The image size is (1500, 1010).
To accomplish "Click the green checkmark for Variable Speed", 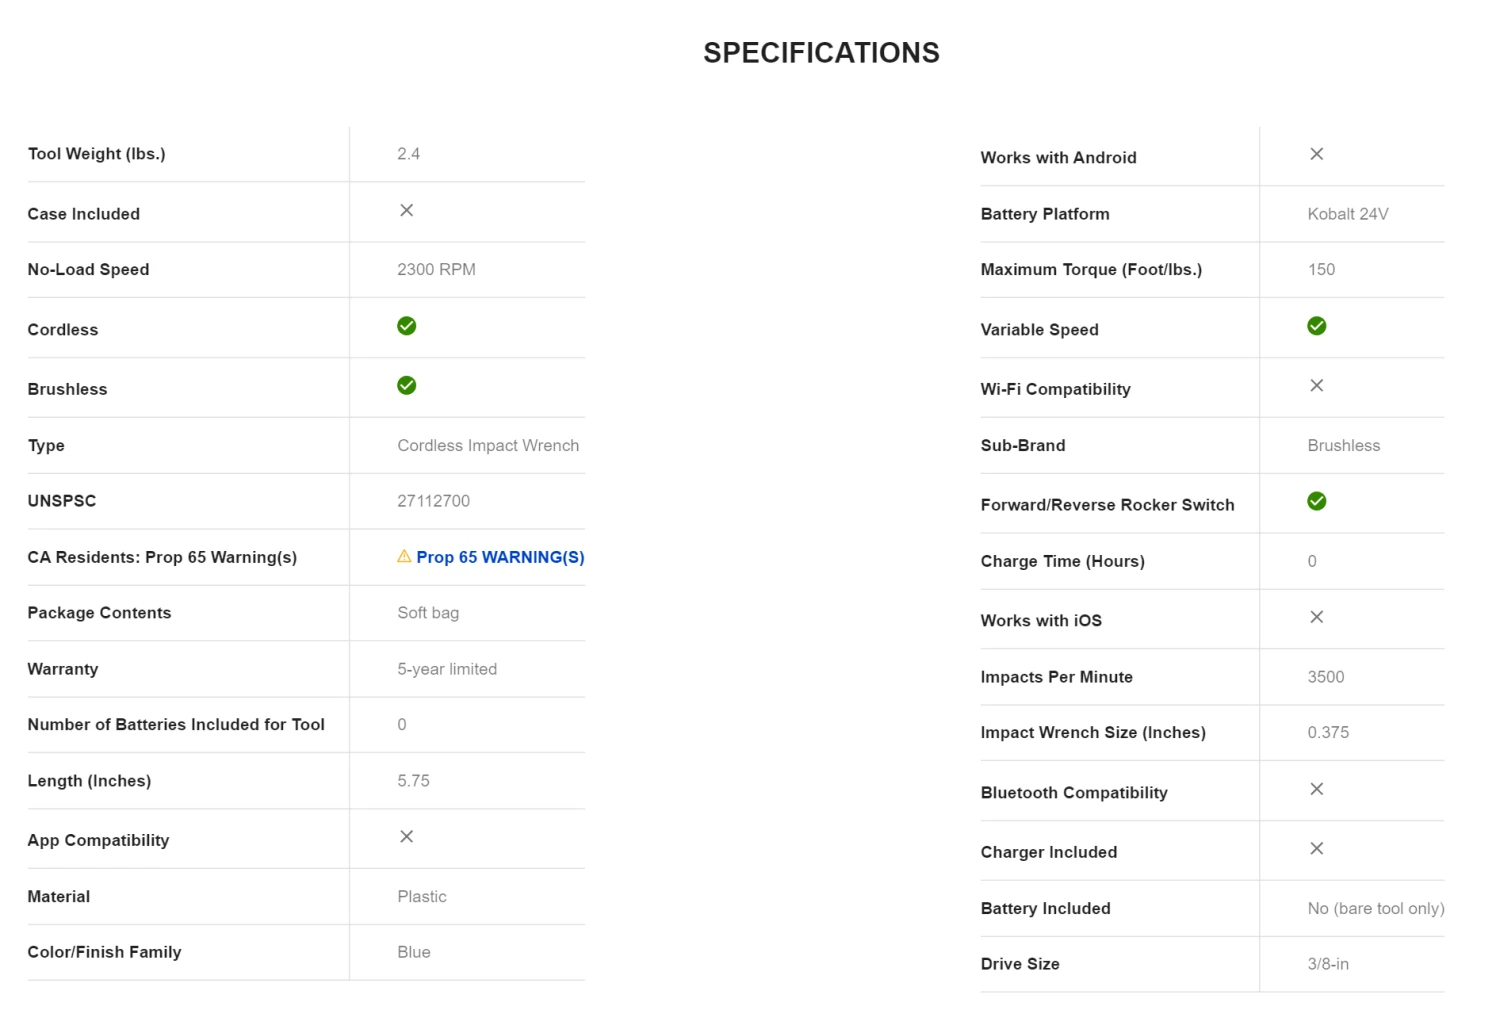I will point(1316,326).
